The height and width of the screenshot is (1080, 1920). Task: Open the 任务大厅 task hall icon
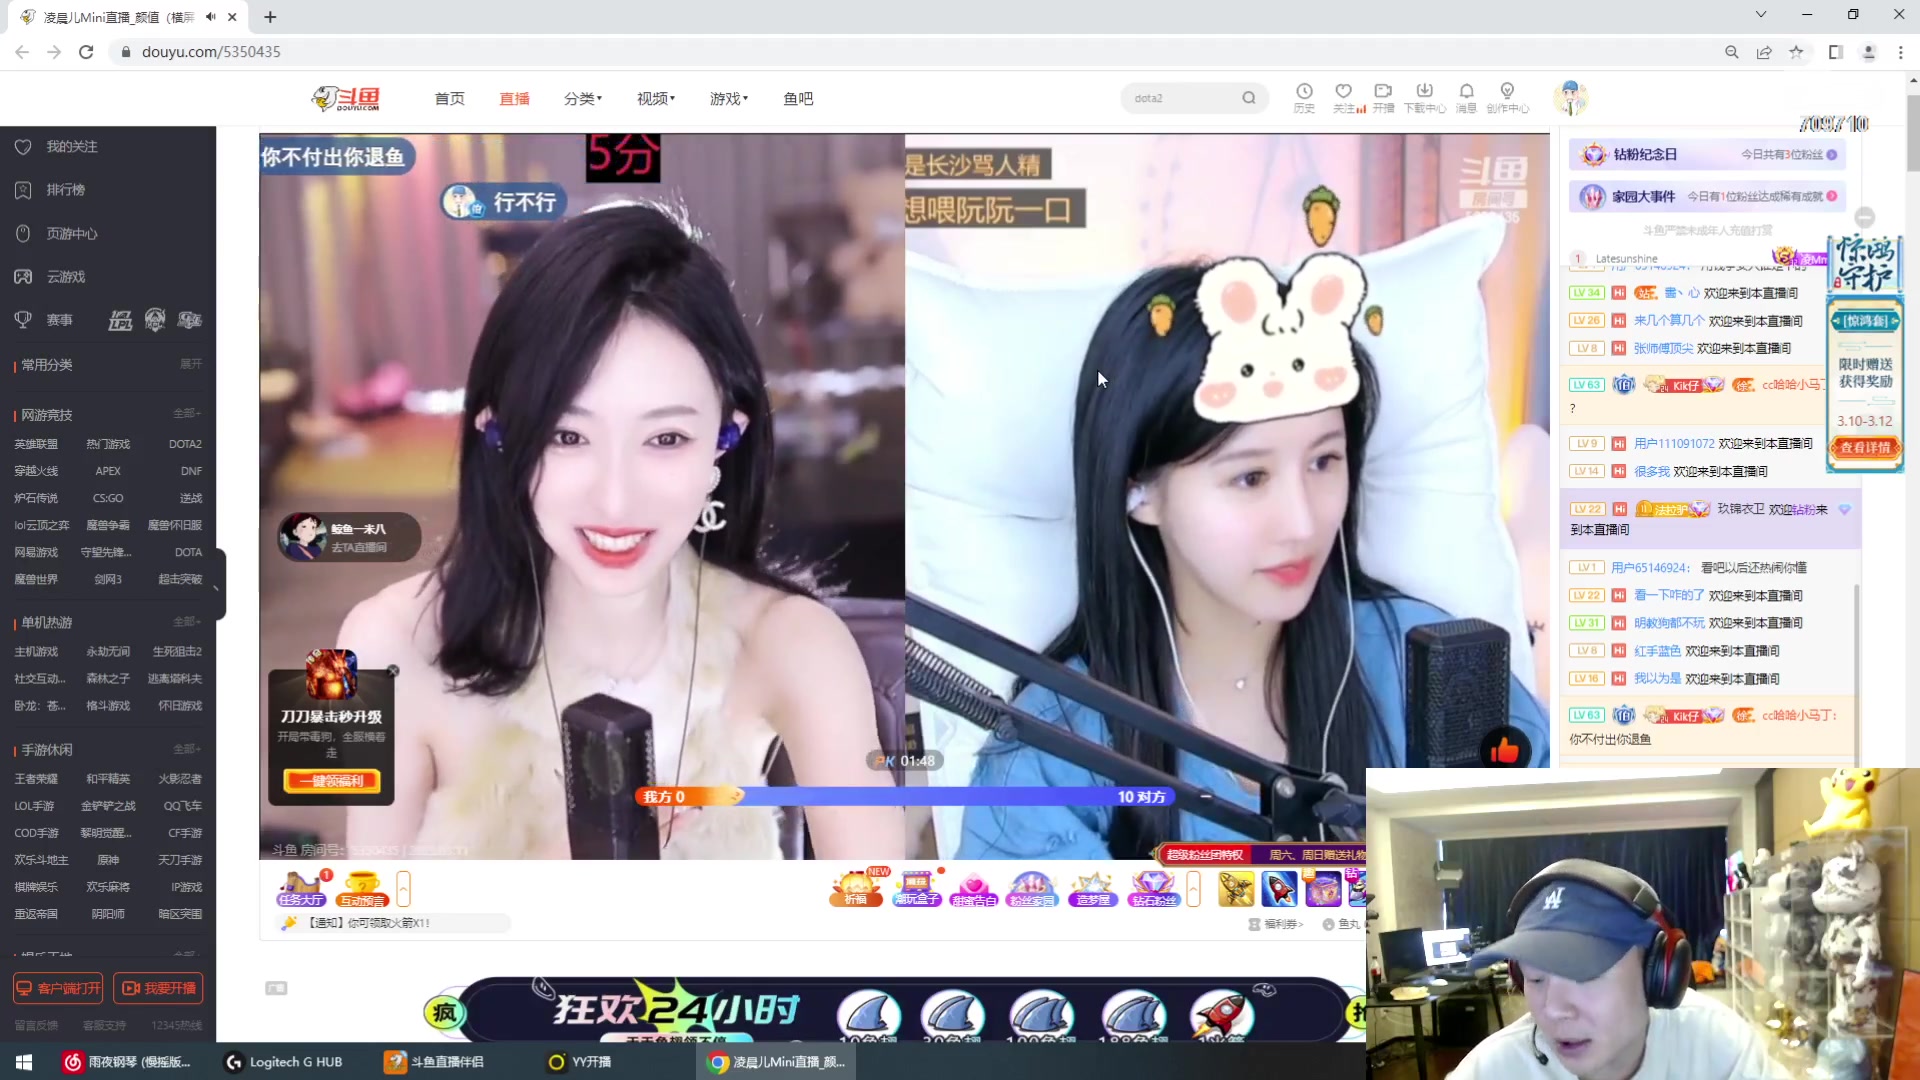point(301,887)
